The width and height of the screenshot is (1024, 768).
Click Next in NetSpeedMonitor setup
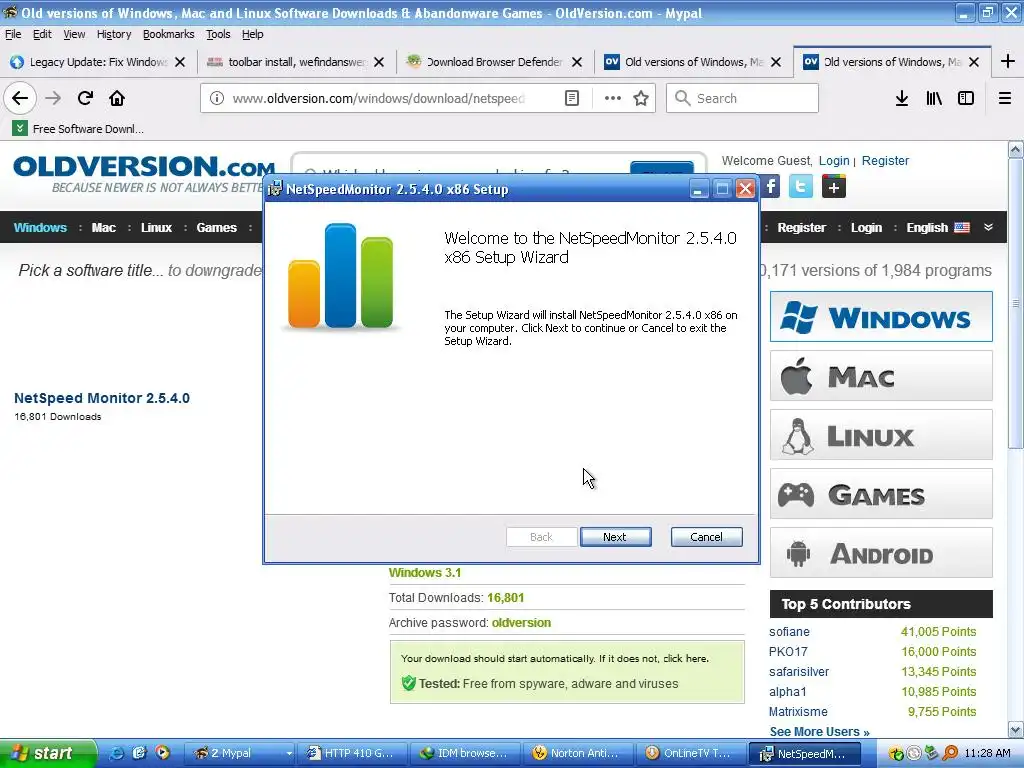[x=615, y=537]
